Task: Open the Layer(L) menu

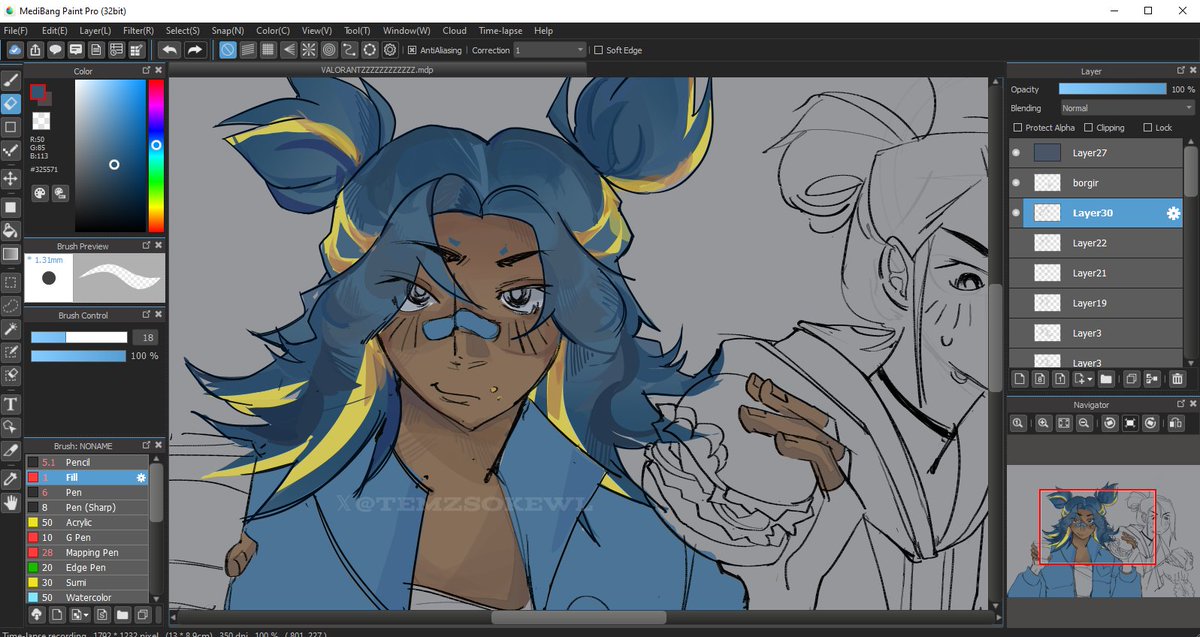Action: [x=95, y=31]
